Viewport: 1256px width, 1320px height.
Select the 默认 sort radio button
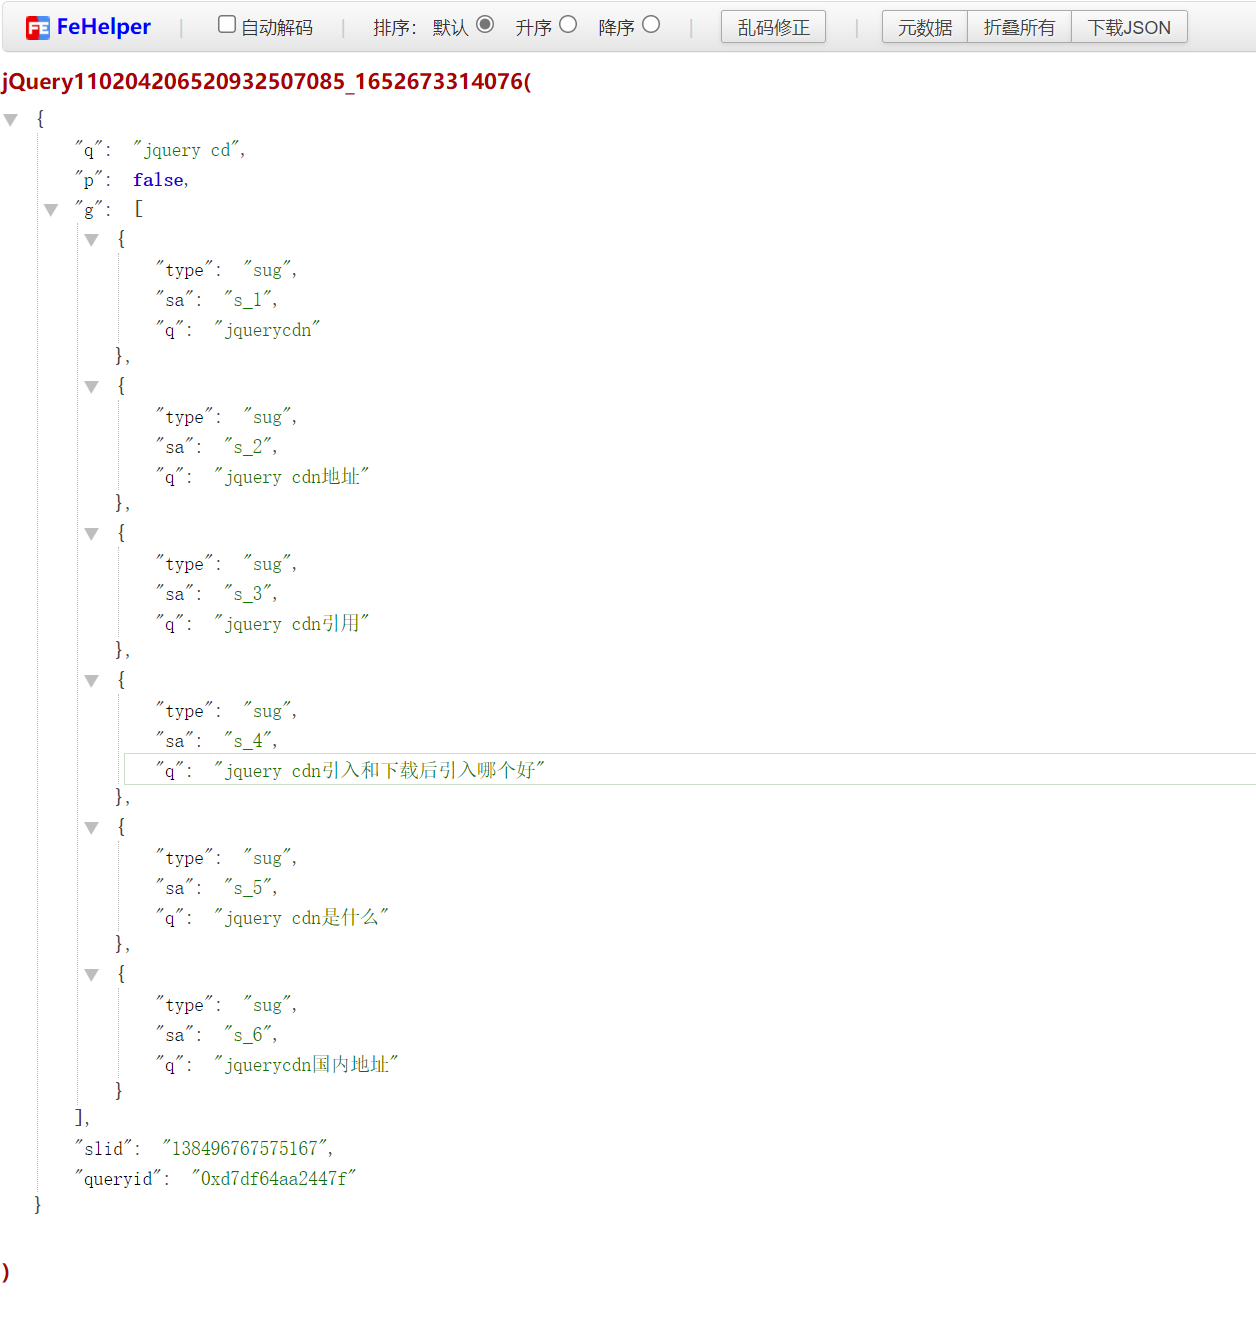[x=485, y=25]
